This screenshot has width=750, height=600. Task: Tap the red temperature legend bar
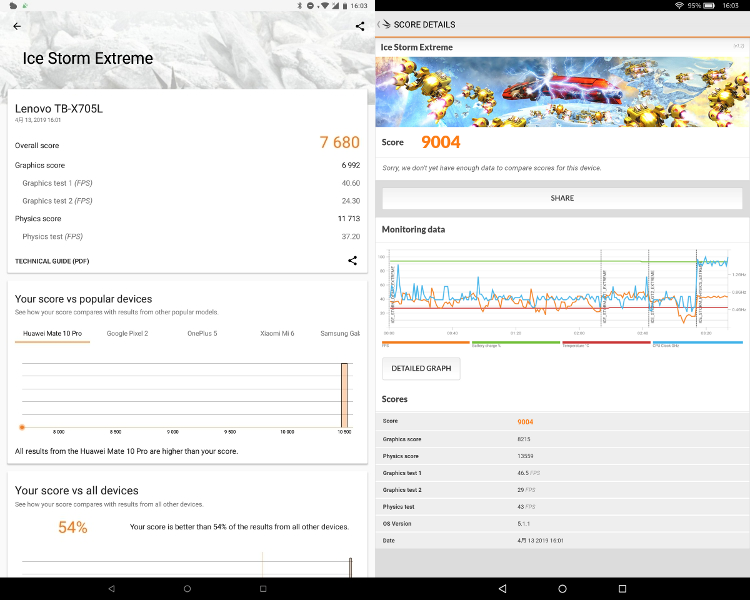[606, 343]
